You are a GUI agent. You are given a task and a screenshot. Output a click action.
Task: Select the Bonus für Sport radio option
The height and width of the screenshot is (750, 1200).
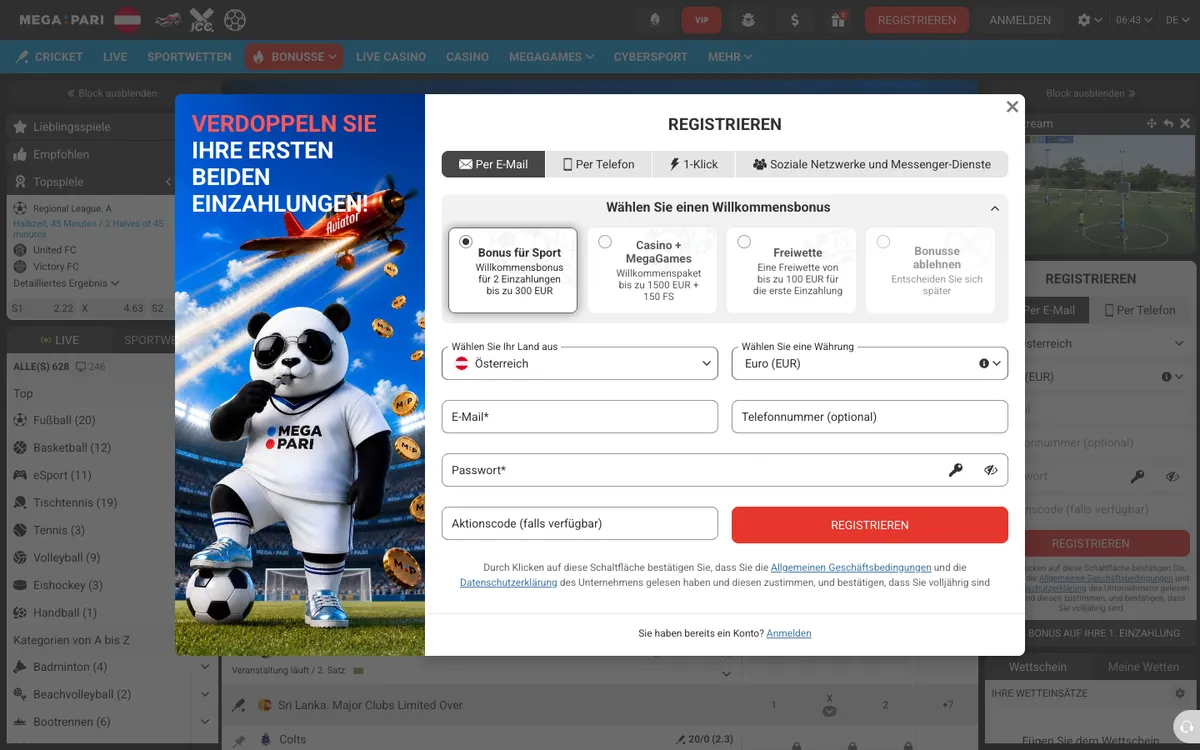pos(466,242)
